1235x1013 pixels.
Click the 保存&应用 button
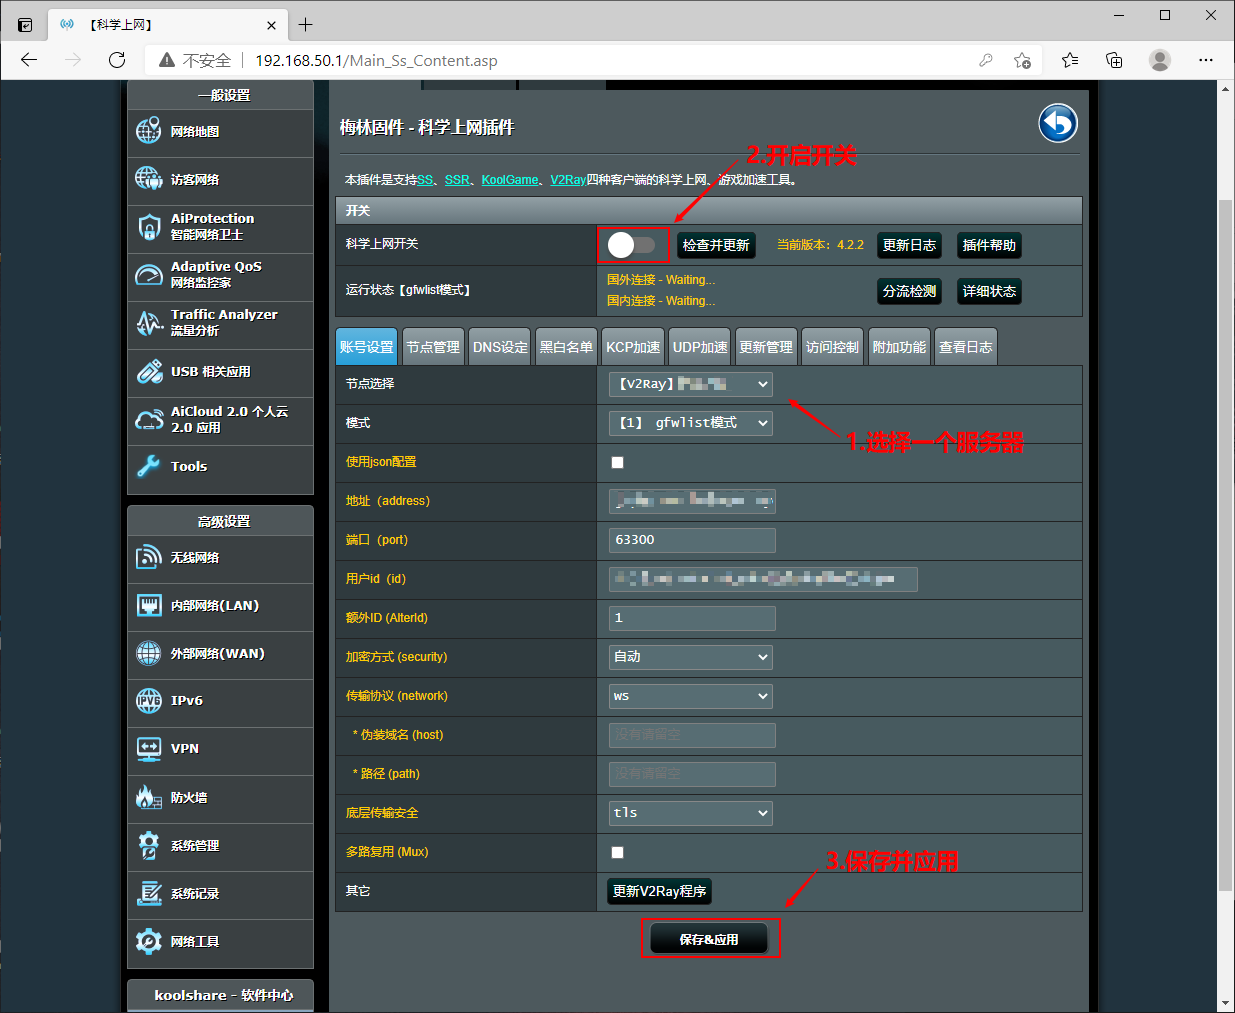709,939
